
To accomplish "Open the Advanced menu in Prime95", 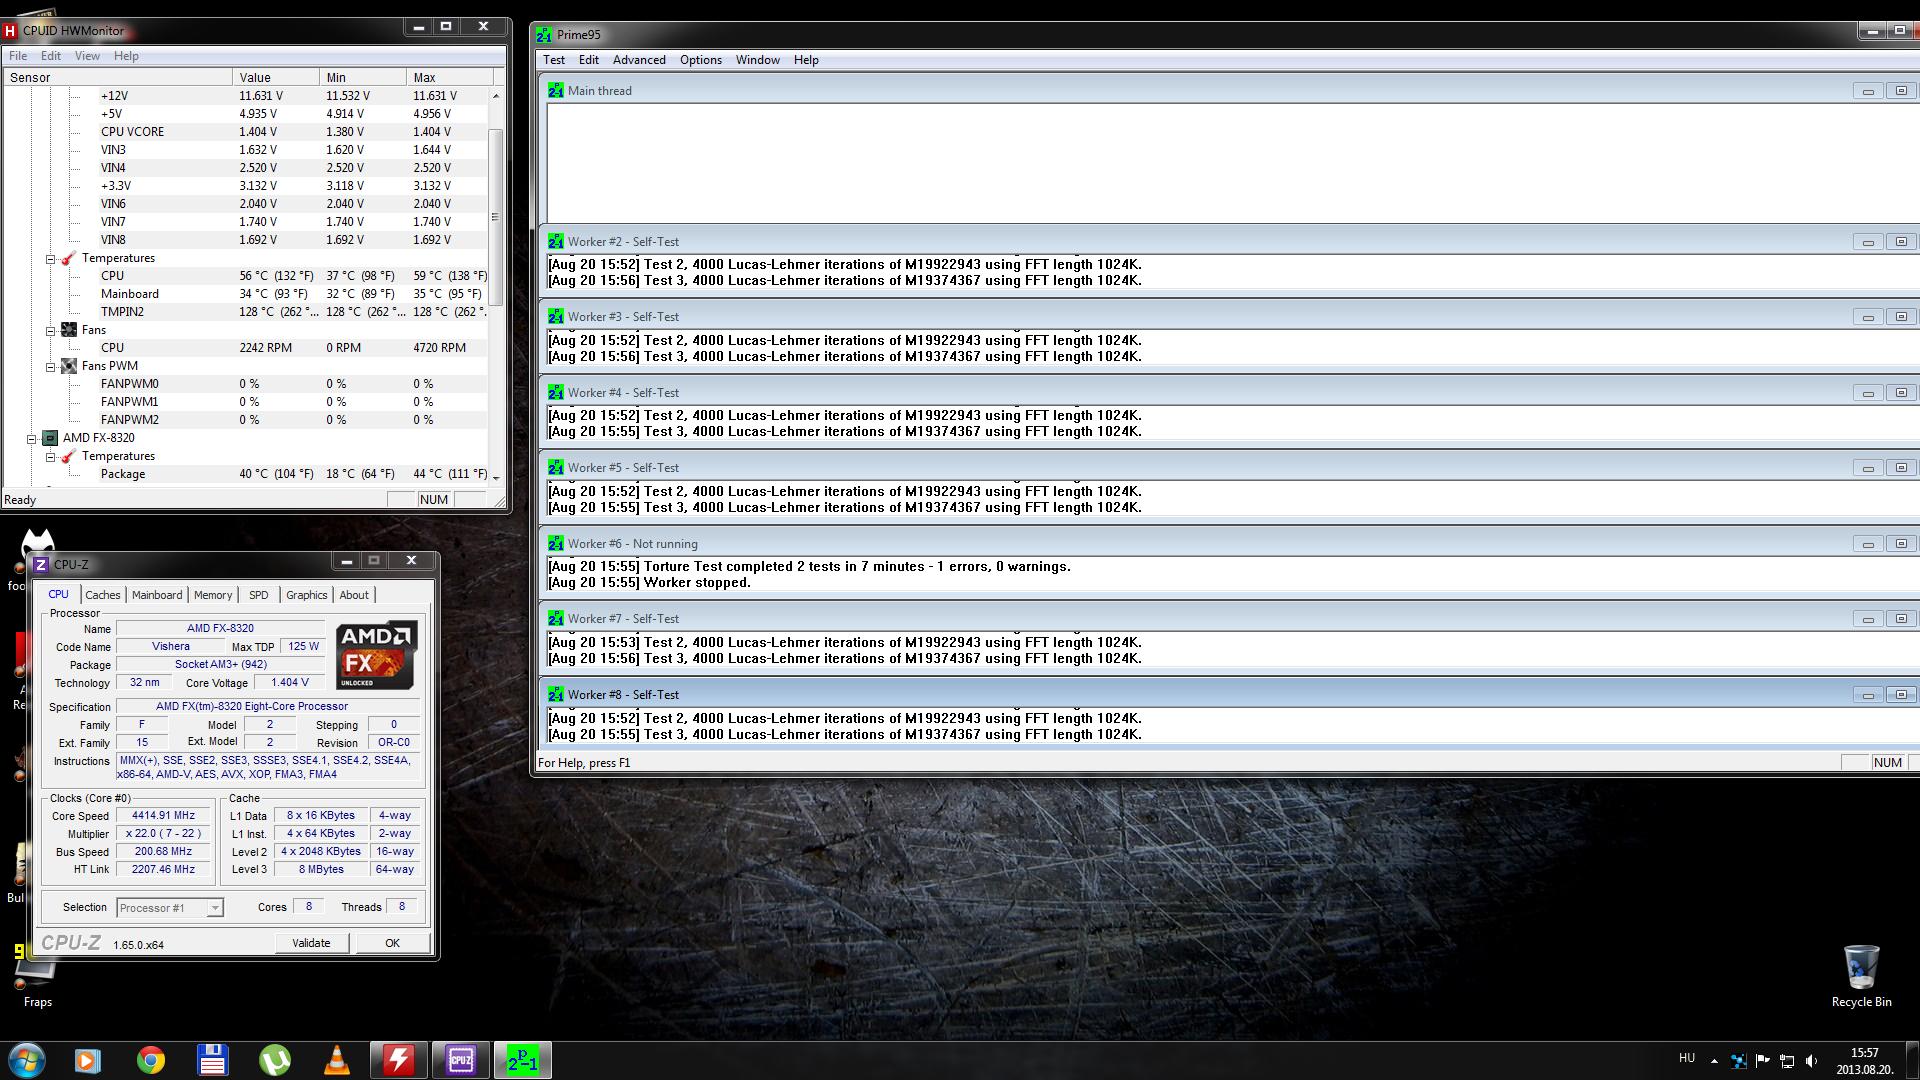I will tap(638, 60).
